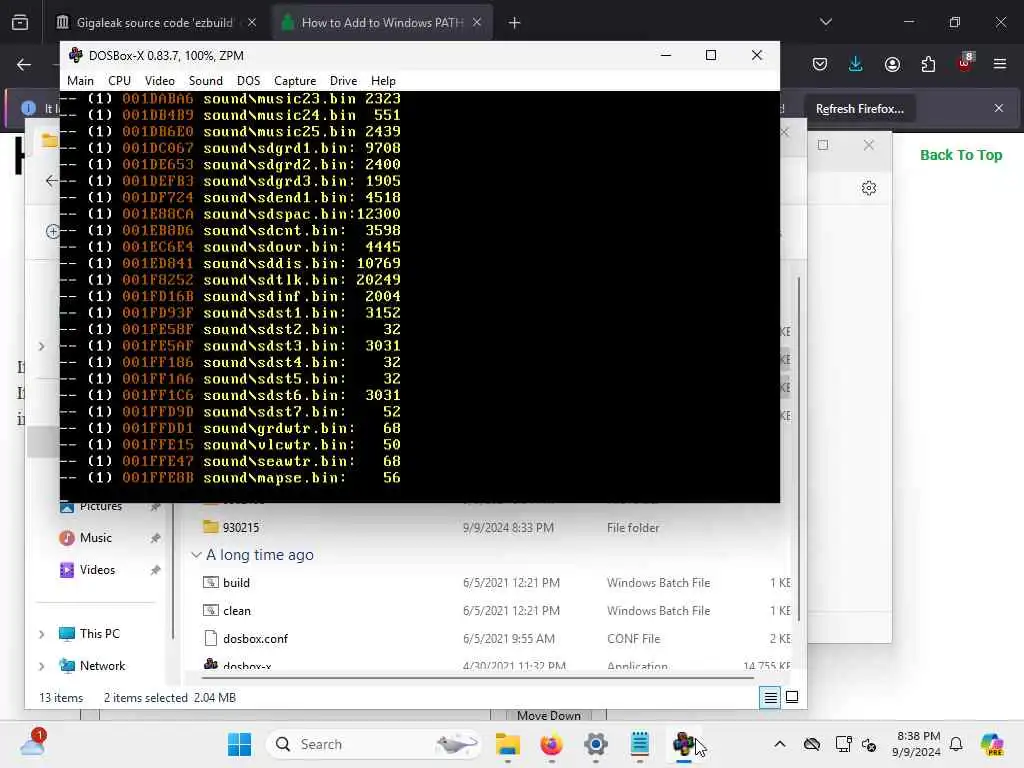The image size is (1024, 768).
Task: Open Firefox from taskbar
Action: (x=552, y=744)
